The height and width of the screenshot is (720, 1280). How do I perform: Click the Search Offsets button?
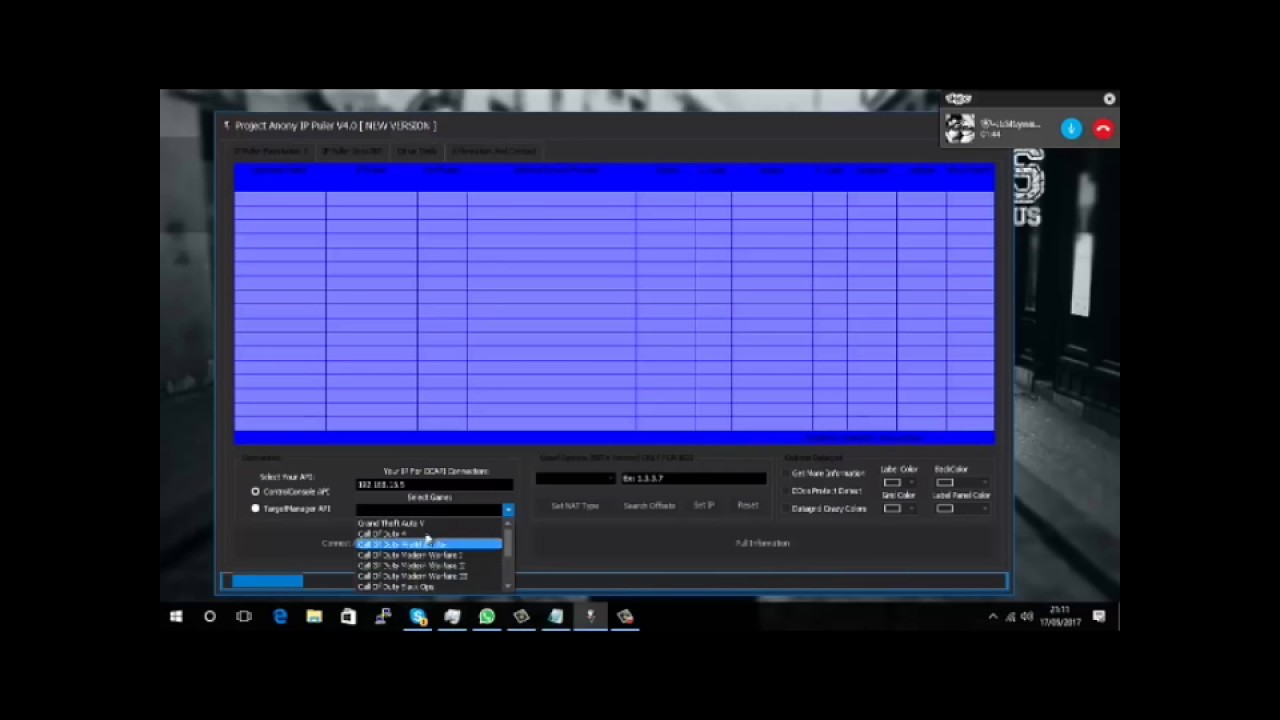point(649,506)
